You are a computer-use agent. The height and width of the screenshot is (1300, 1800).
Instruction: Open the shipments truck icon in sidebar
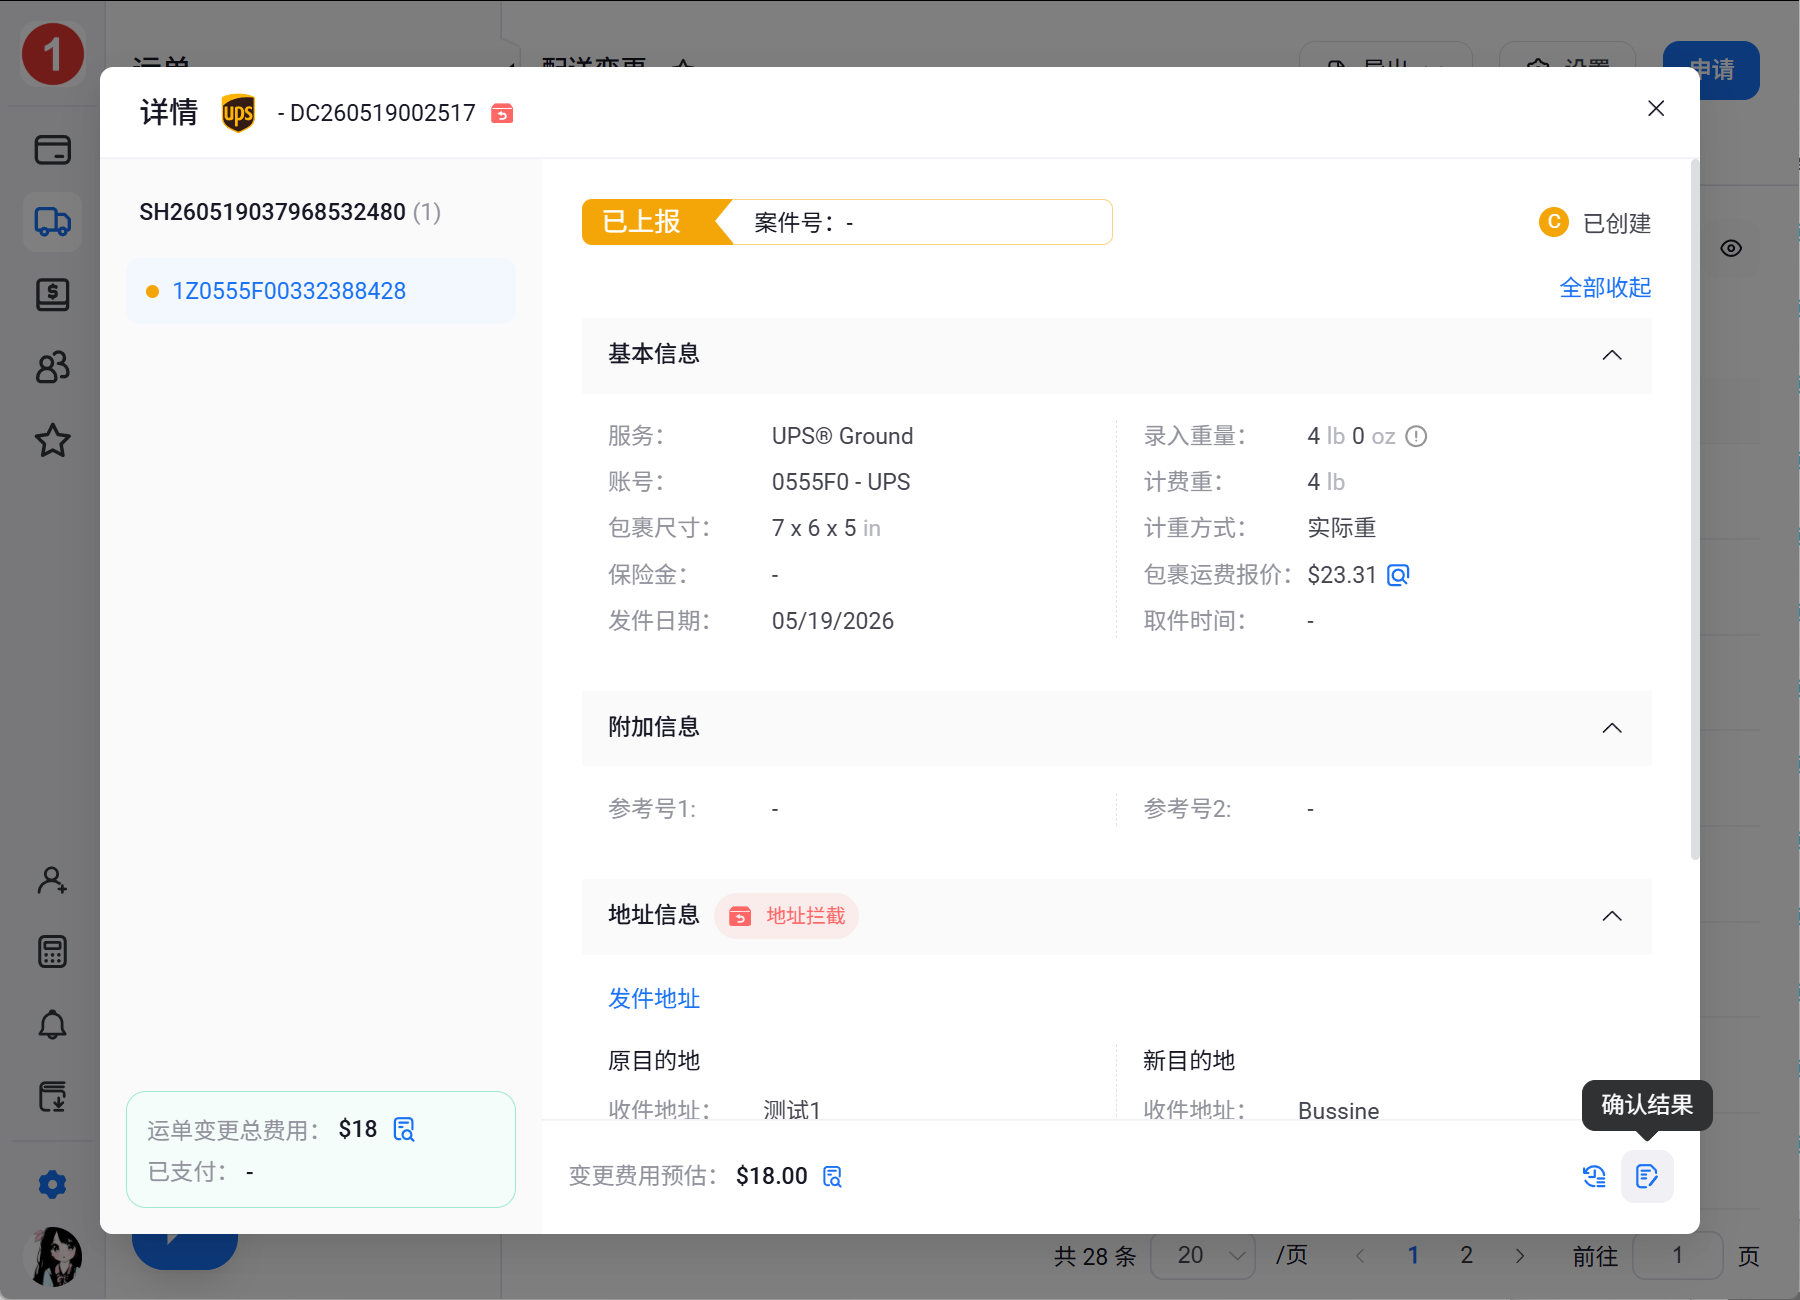click(x=52, y=221)
